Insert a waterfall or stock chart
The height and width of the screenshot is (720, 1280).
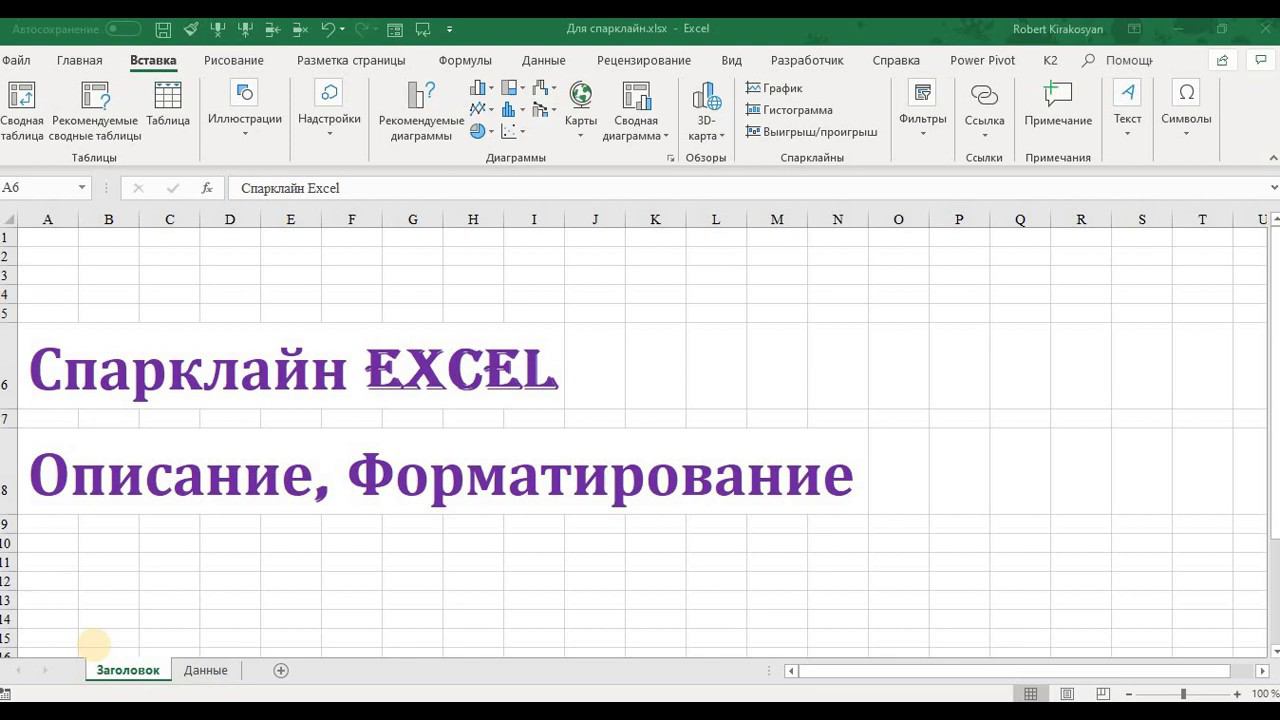click(x=544, y=89)
